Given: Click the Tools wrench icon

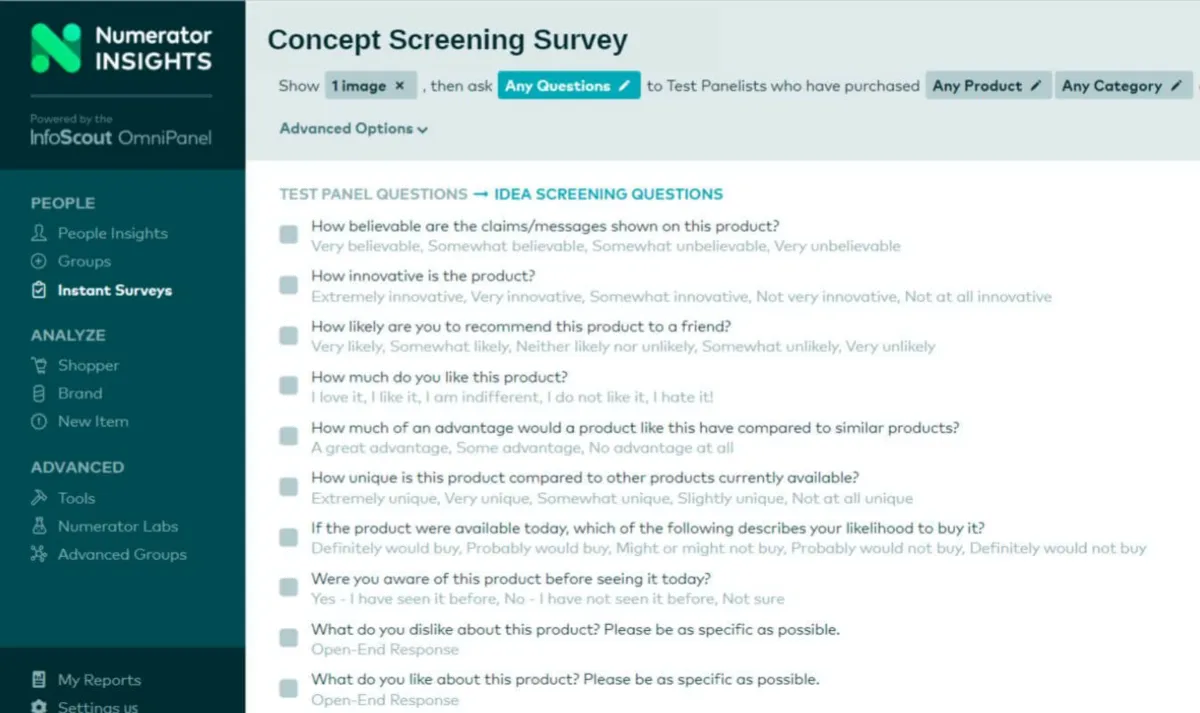Looking at the screenshot, I should (39, 497).
